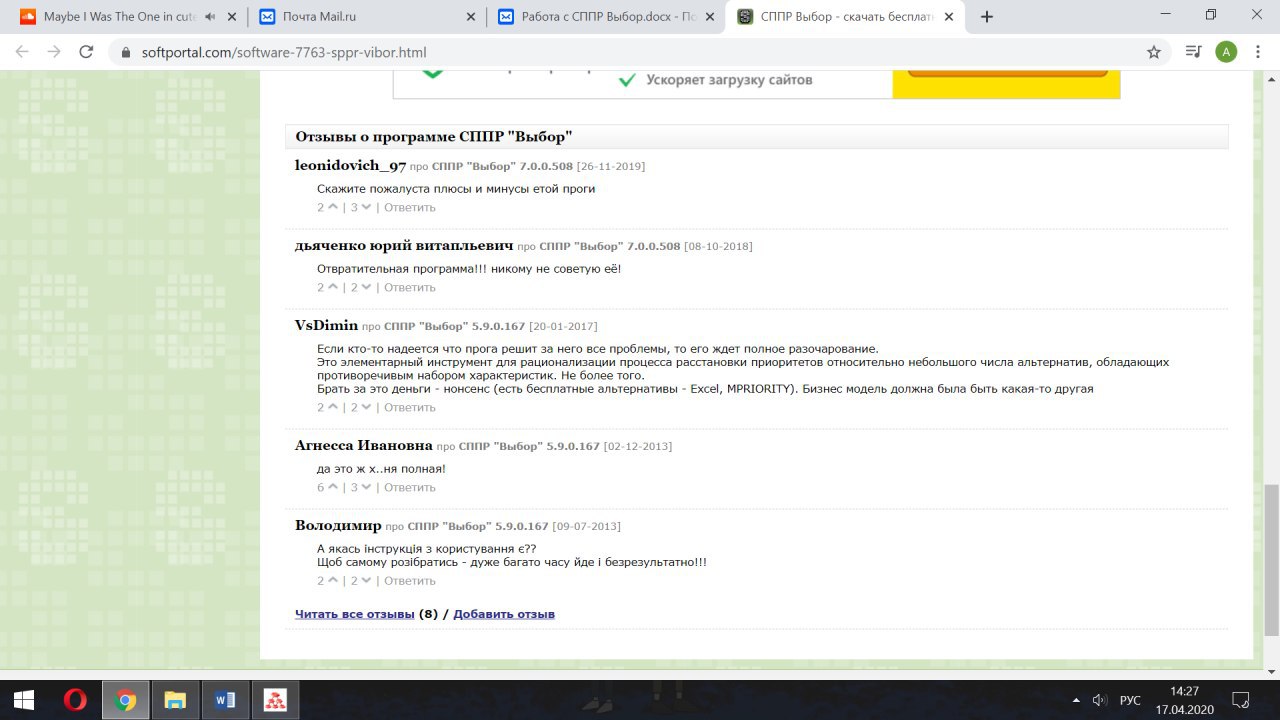Upvote Володимир's review
The height and width of the screenshot is (720, 1280).
pos(333,580)
